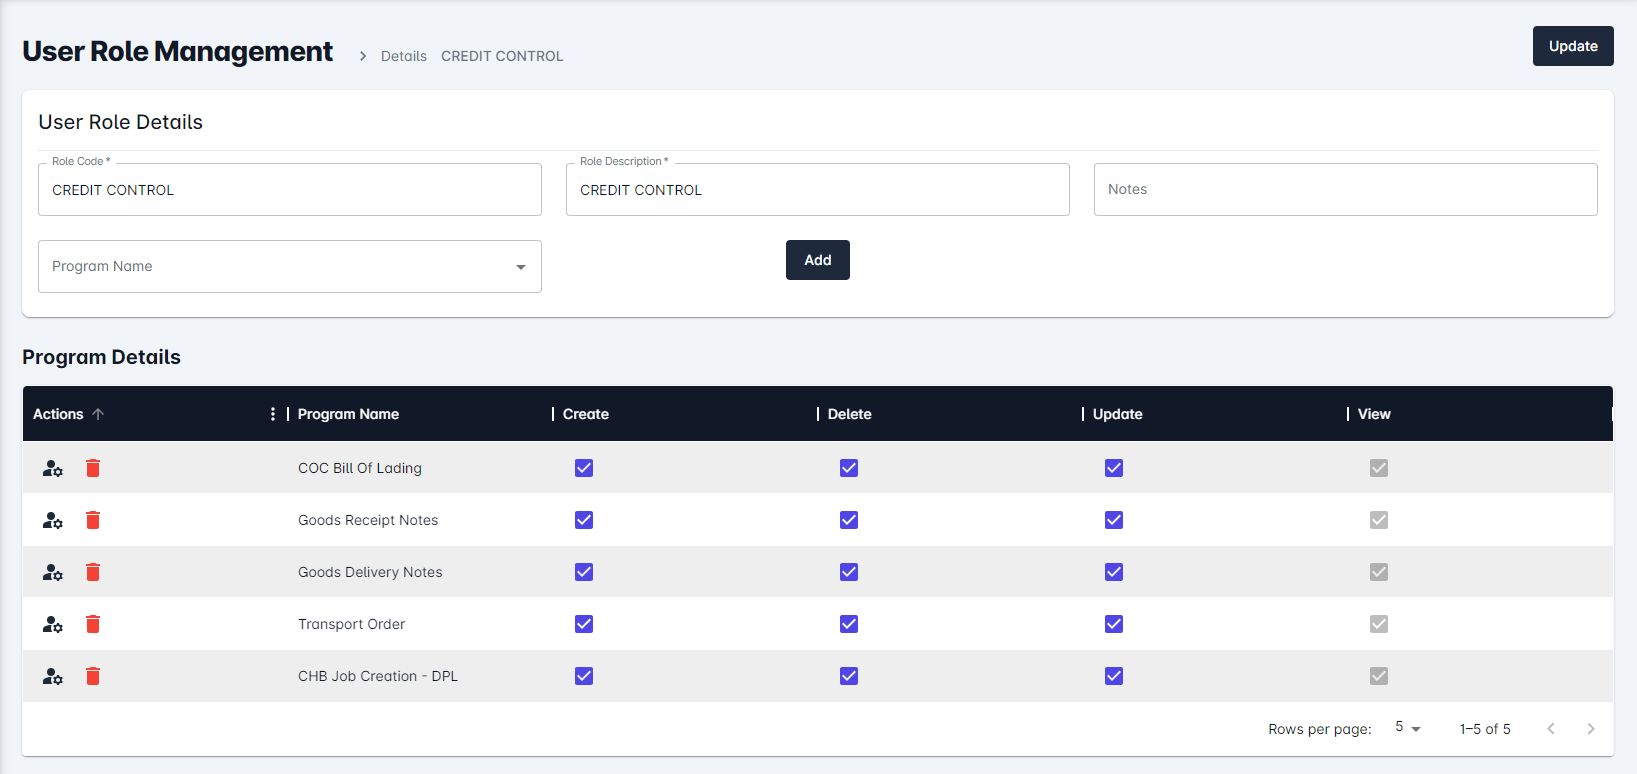Open the Actions column three-dot menu

pos(273,414)
